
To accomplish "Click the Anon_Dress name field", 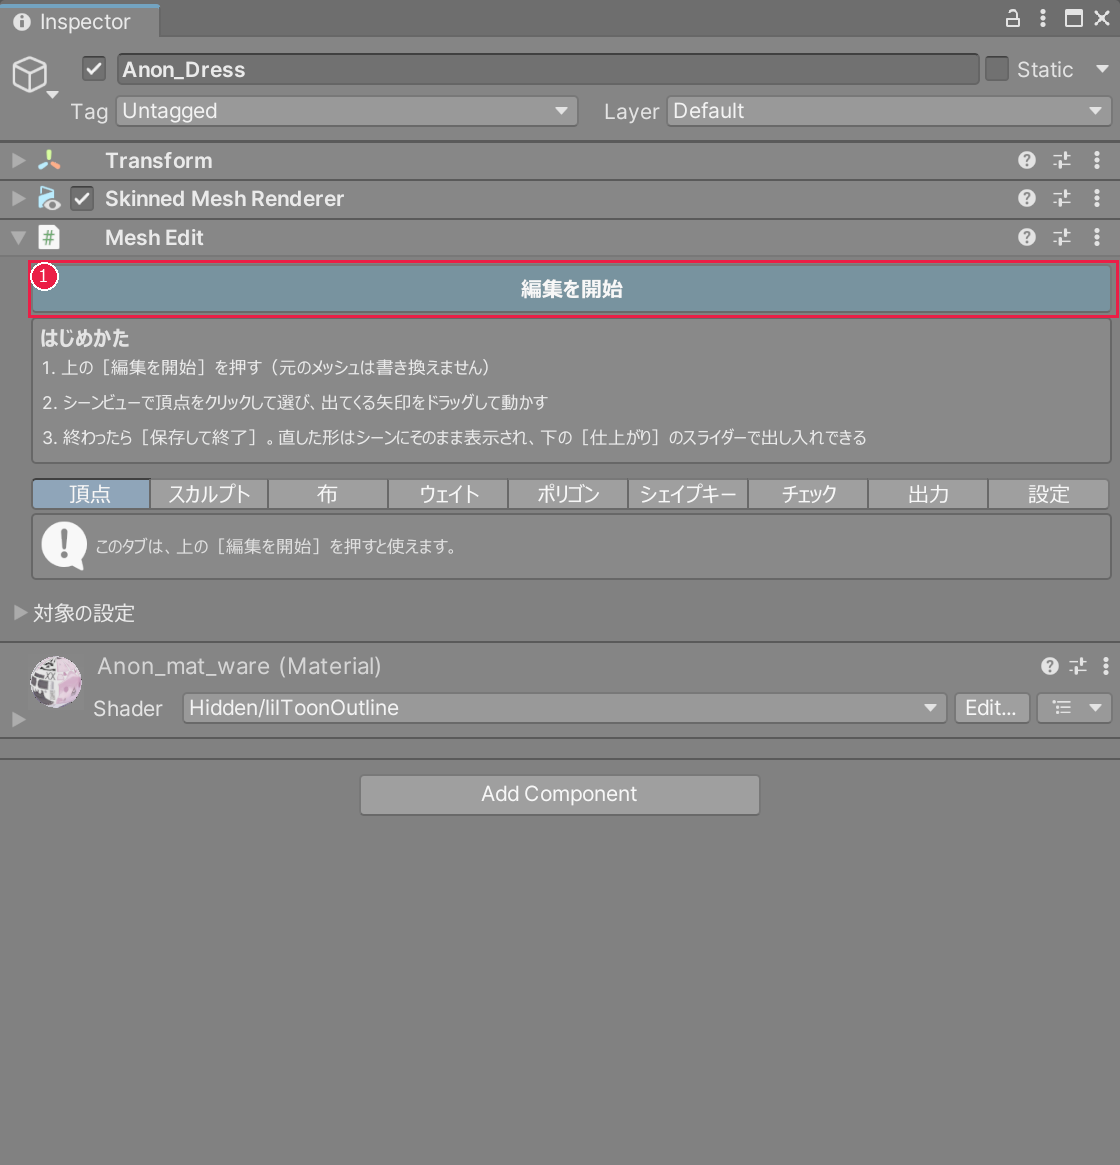I will click(x=548, y=70).
